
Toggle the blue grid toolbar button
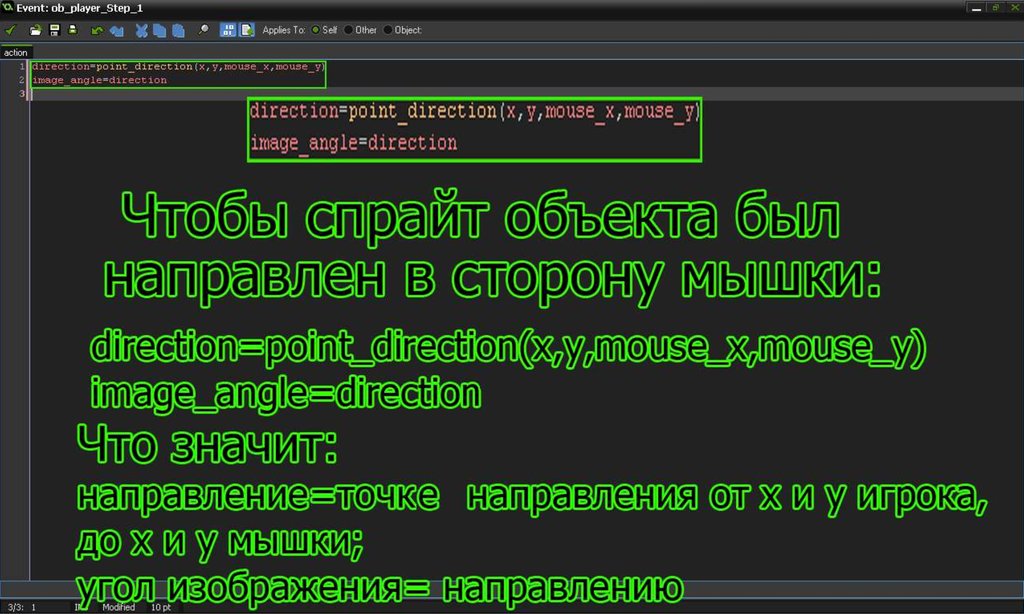point(227,30)
